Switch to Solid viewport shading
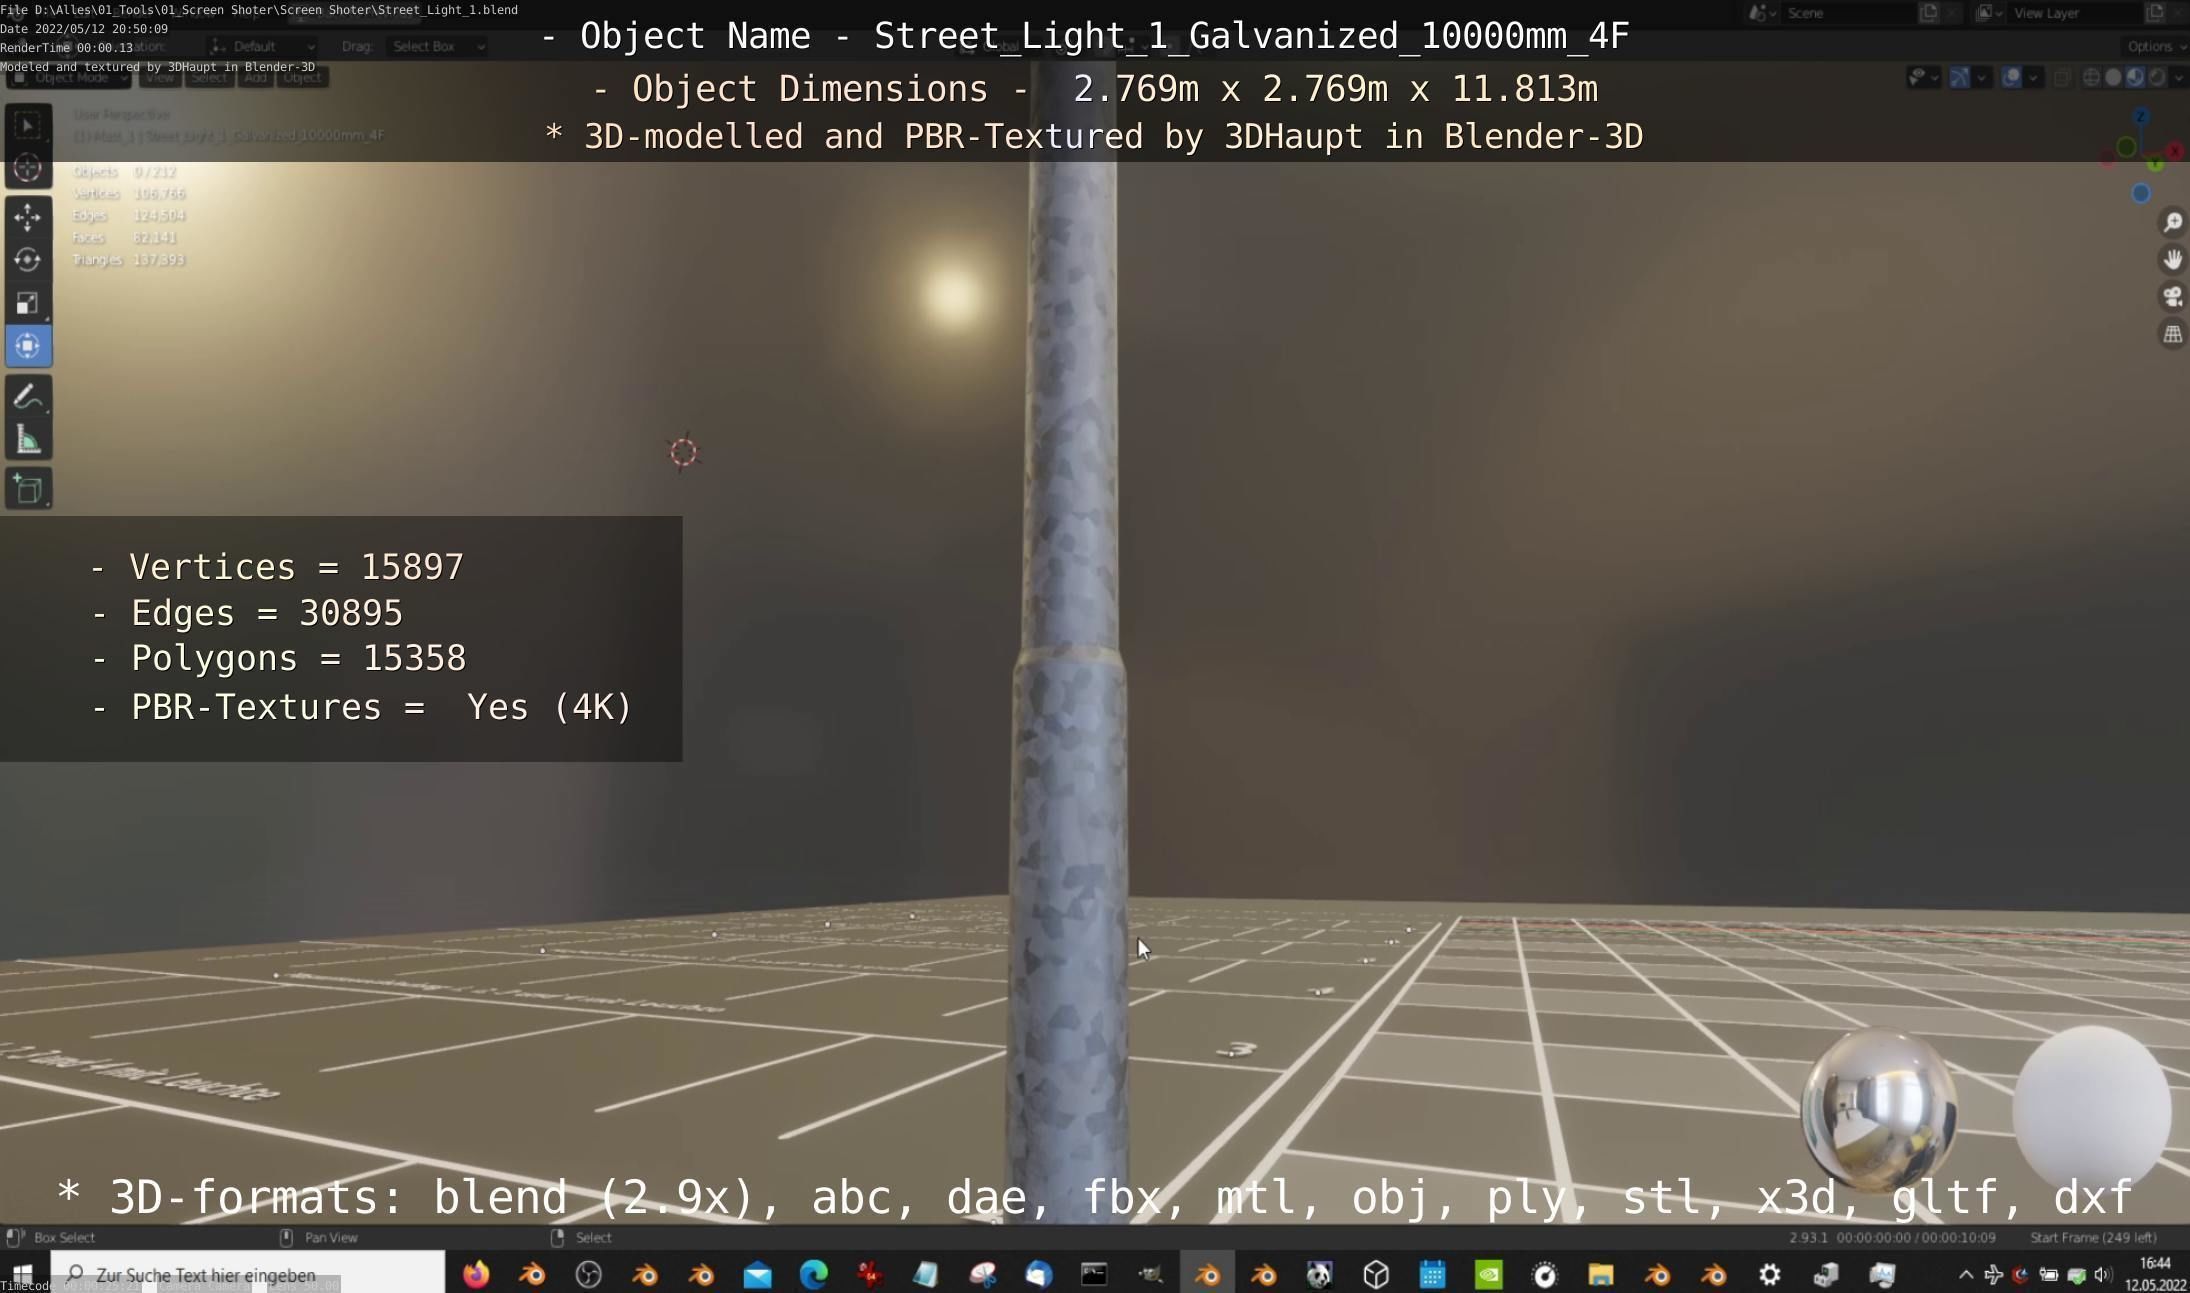This screenshot has height=1293, width=2190. (2113, 77)
